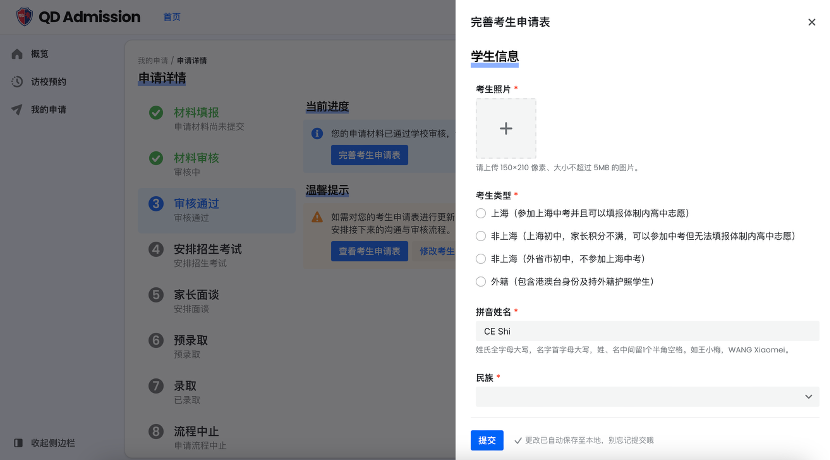Screen dimensions: 830x460
Task: Close the 完善考生申请表 panel with X
Action: click(811, 22)
